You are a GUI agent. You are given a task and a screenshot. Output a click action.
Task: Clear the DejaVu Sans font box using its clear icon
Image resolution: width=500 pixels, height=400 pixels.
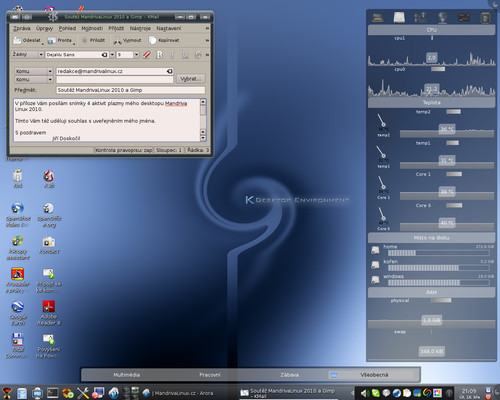pos(104,55)
